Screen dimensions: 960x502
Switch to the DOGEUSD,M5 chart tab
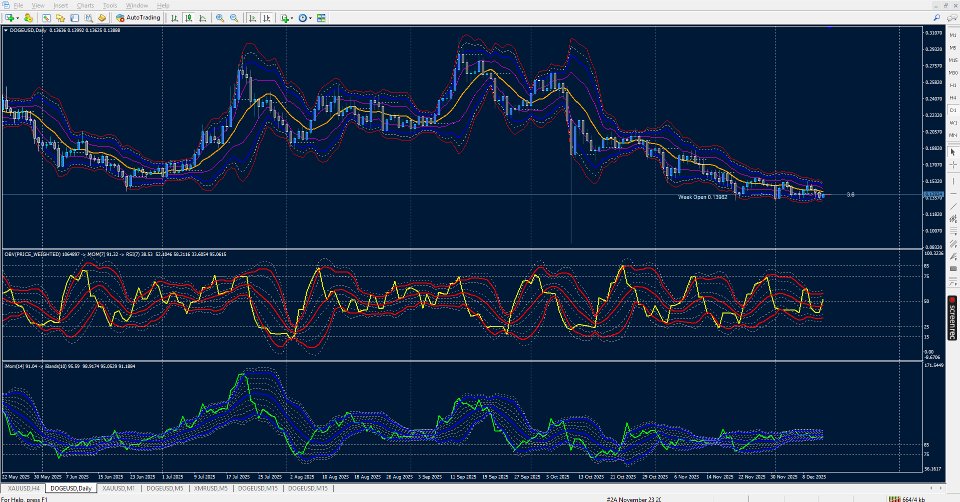click(x=164, y=489)
